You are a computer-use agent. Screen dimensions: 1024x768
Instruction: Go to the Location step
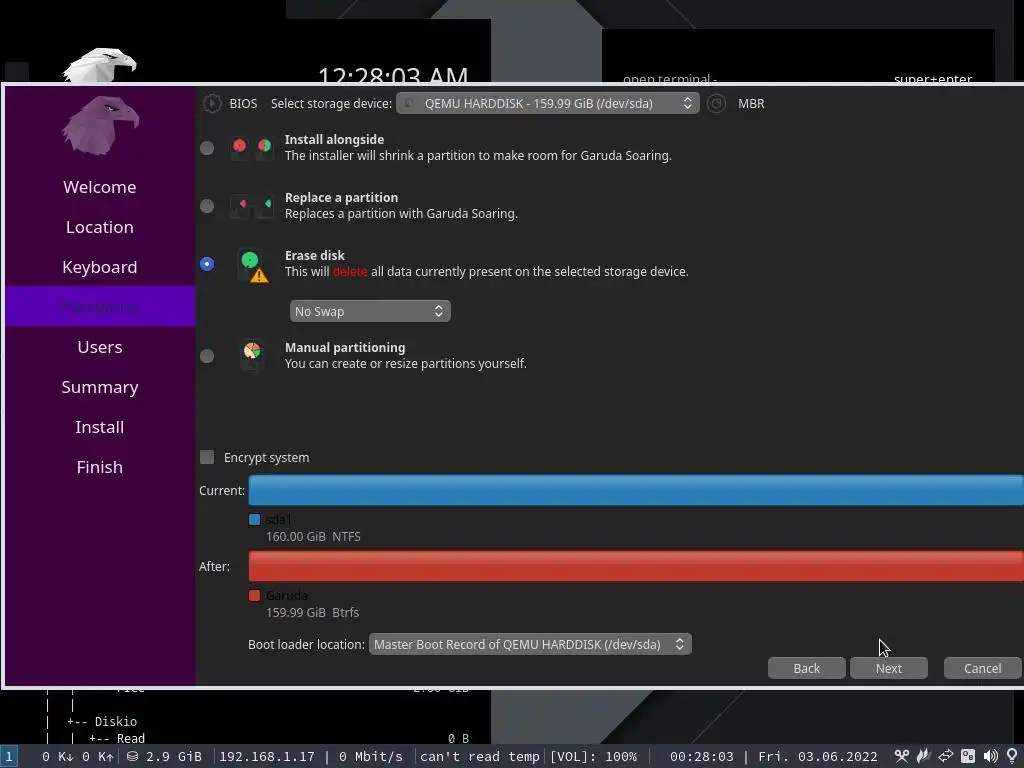pyautogui.click(x=100, y=227)
